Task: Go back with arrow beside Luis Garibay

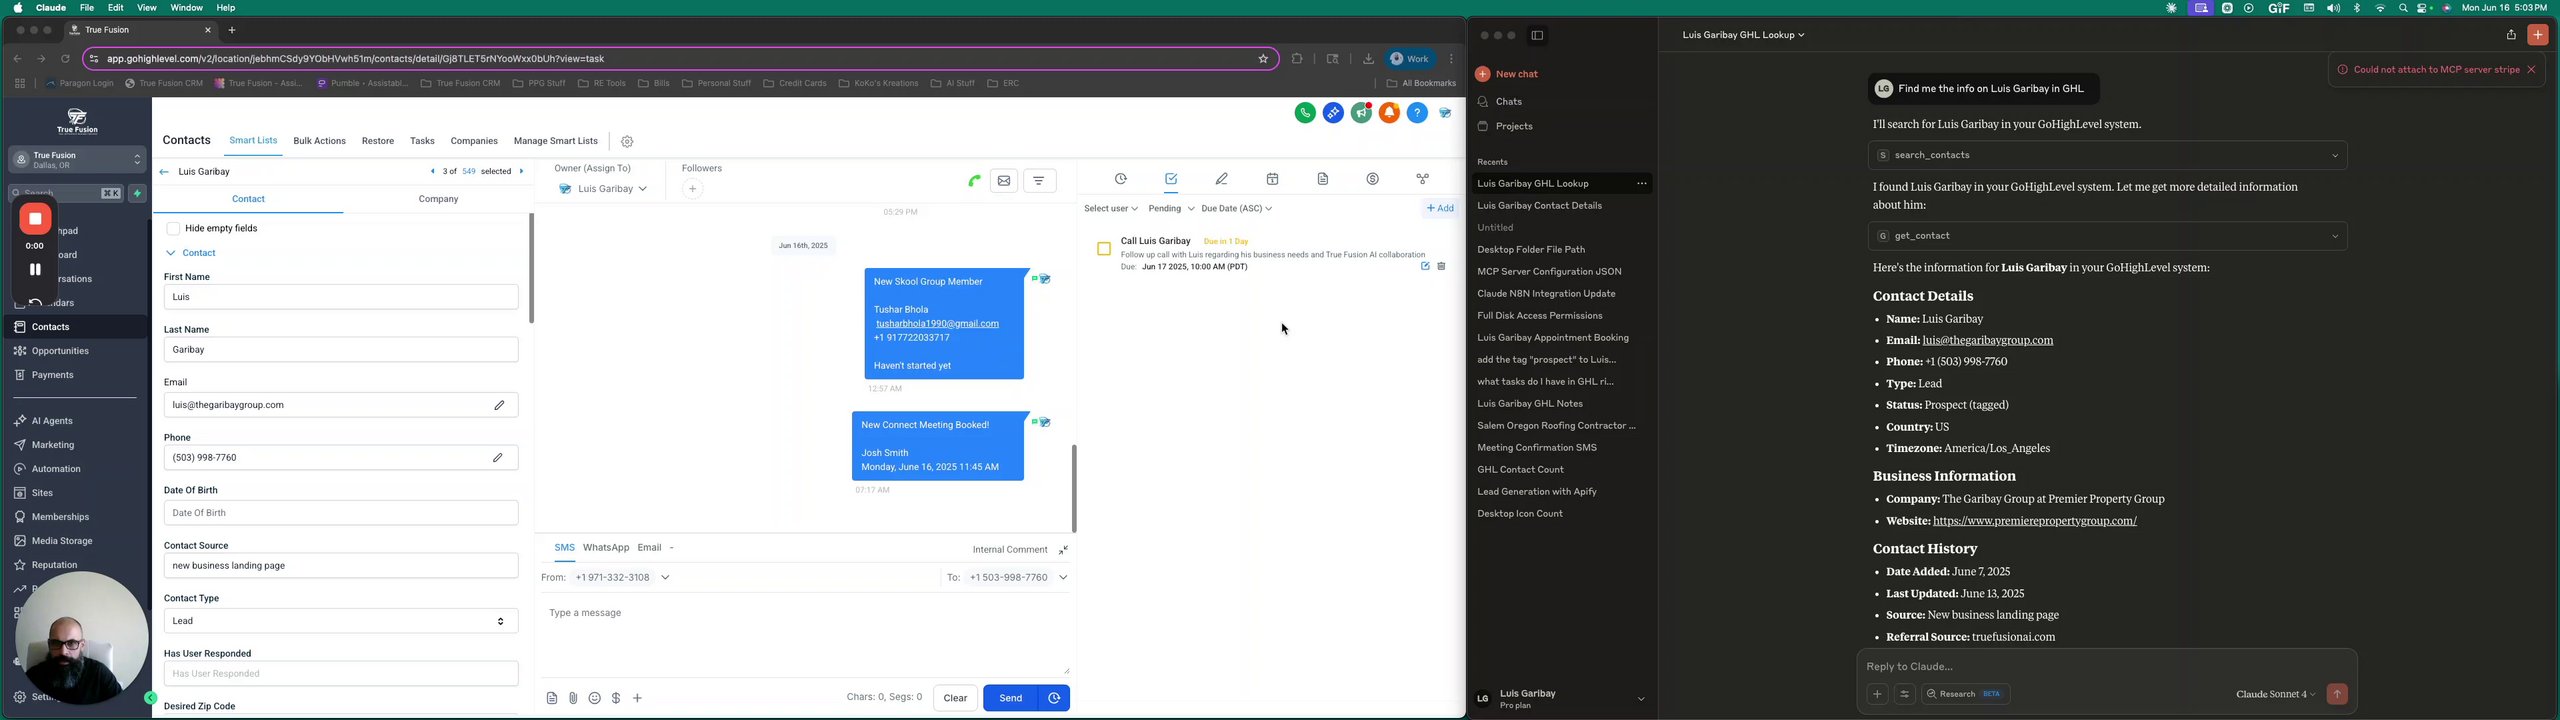Action: click(x=164, y=172)
